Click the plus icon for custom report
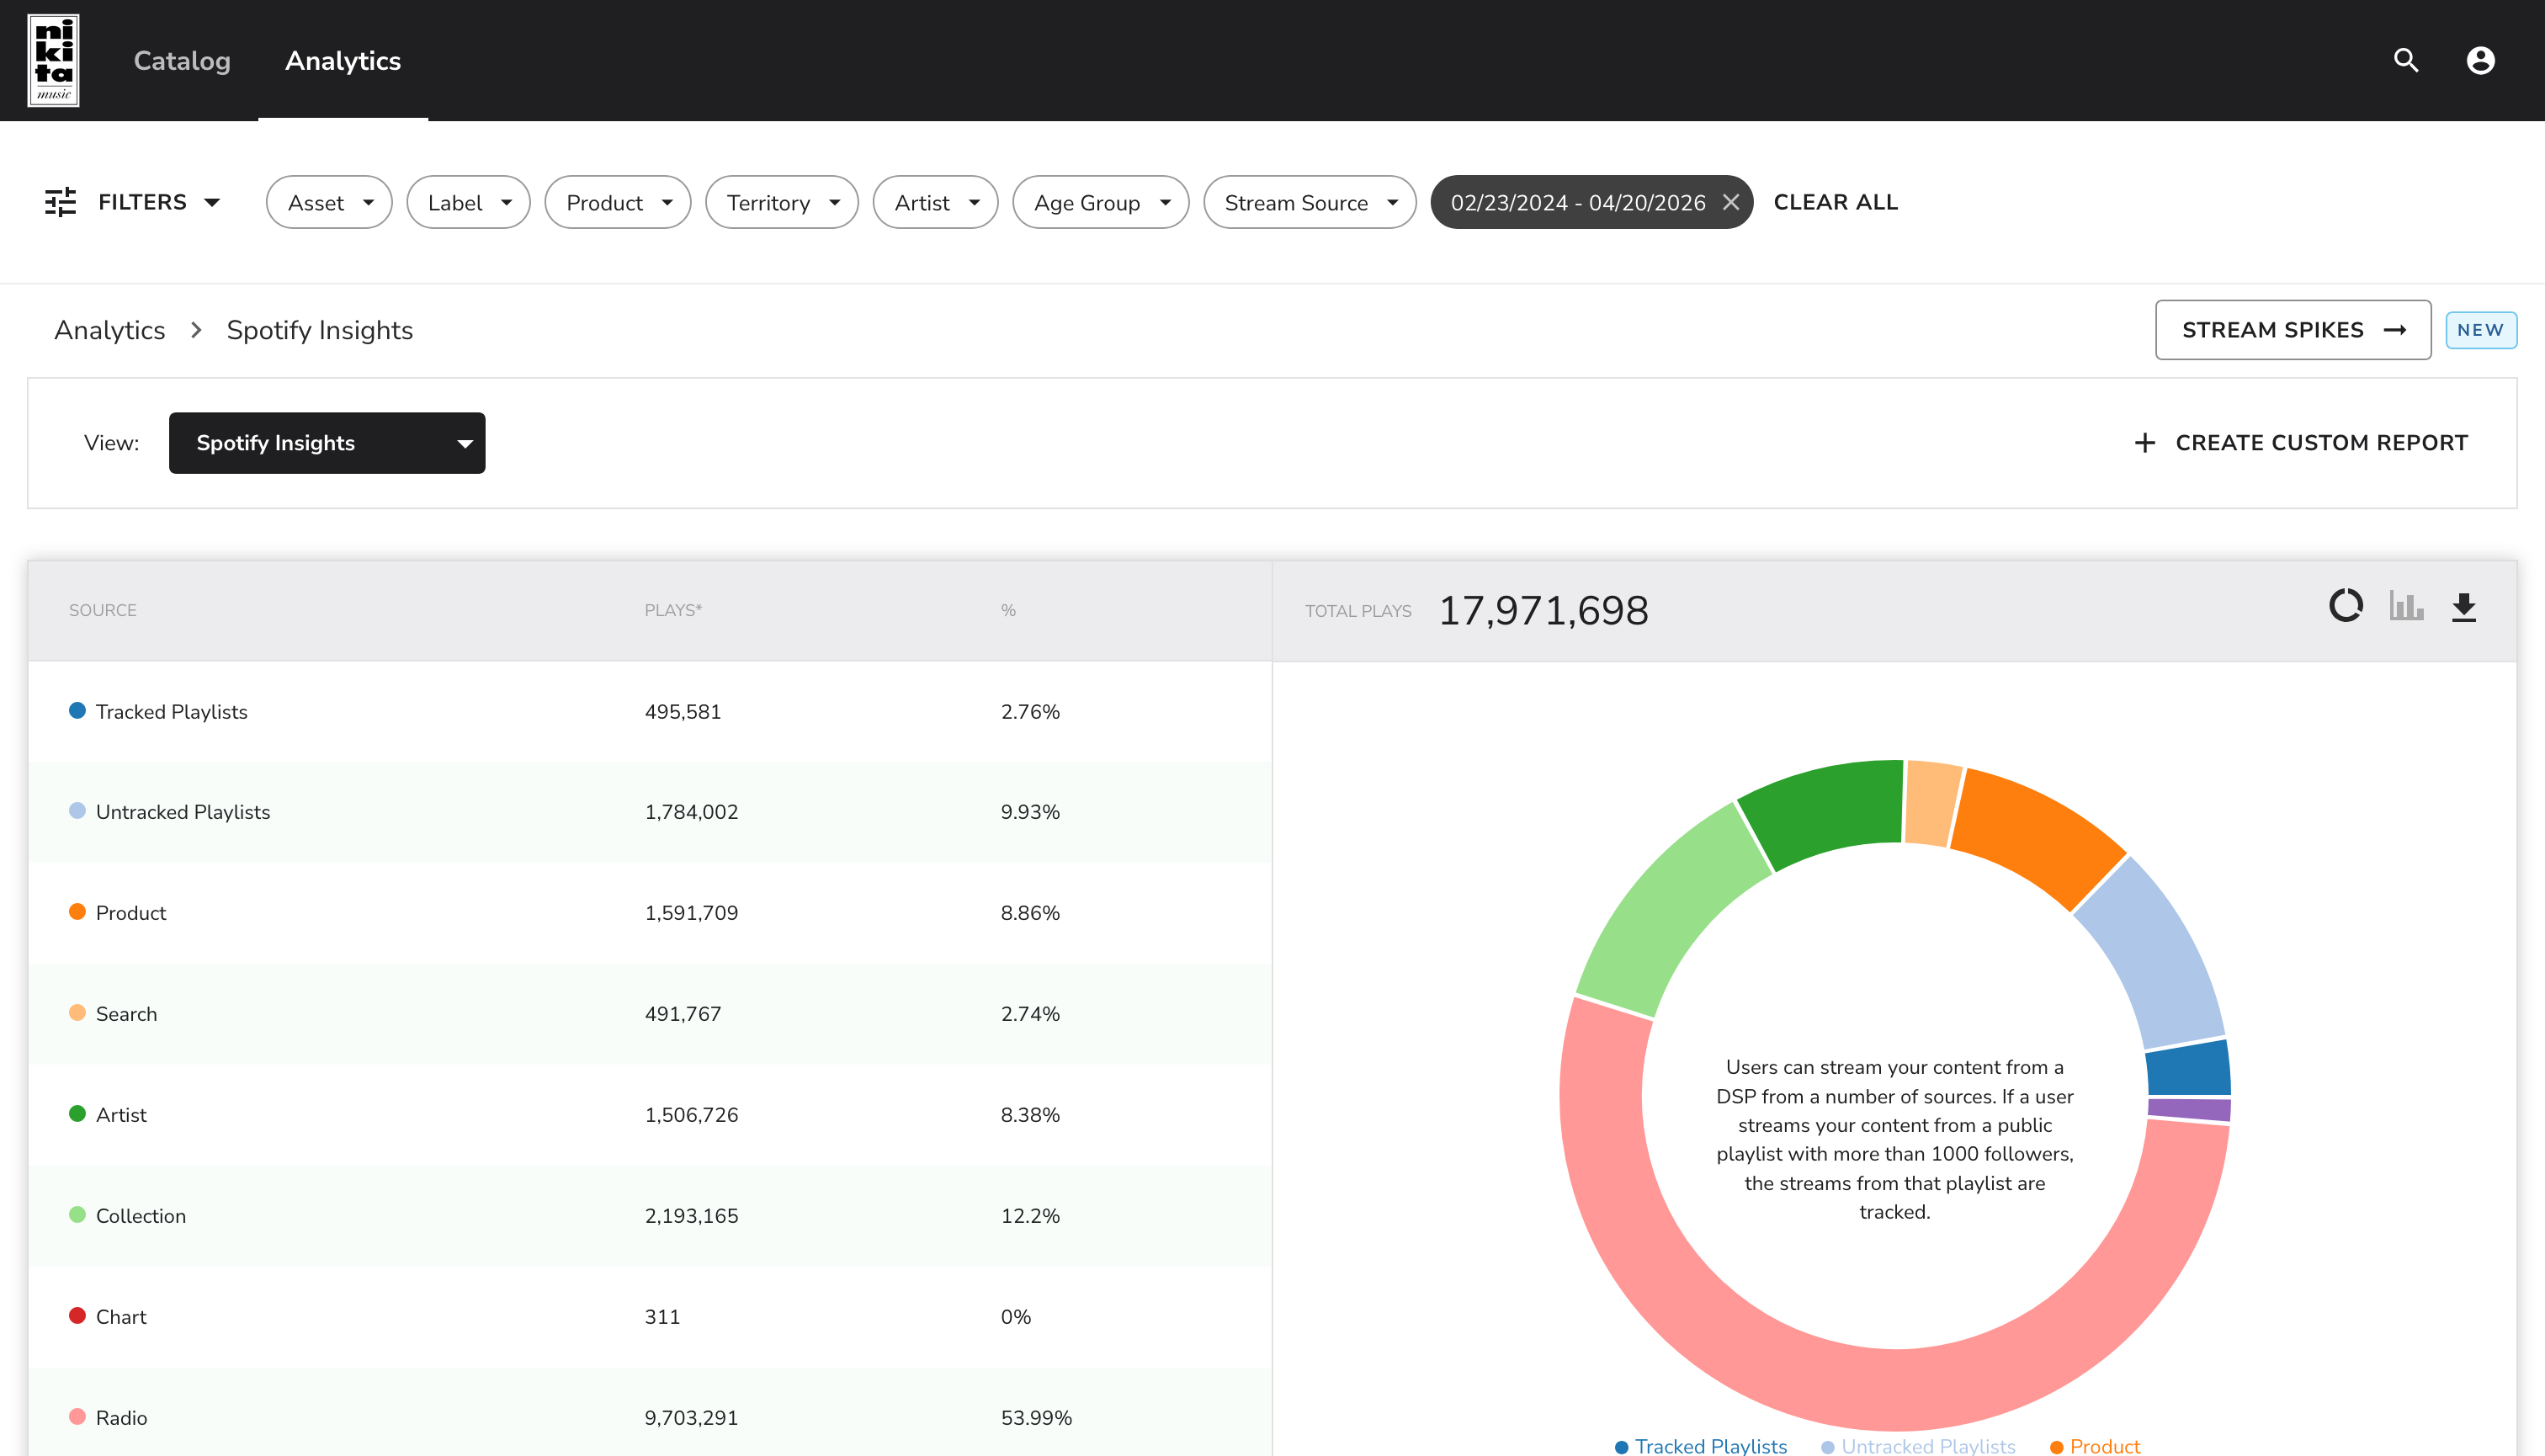The image size is (2545, 1456). (x=2145, y=443)
